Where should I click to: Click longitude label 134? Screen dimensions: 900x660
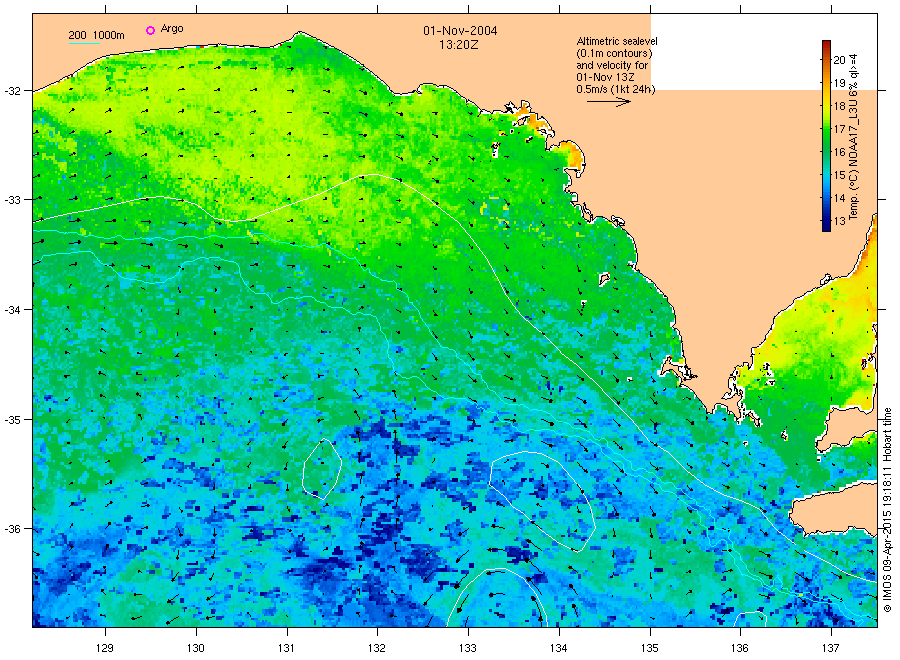tap(558, 648)
